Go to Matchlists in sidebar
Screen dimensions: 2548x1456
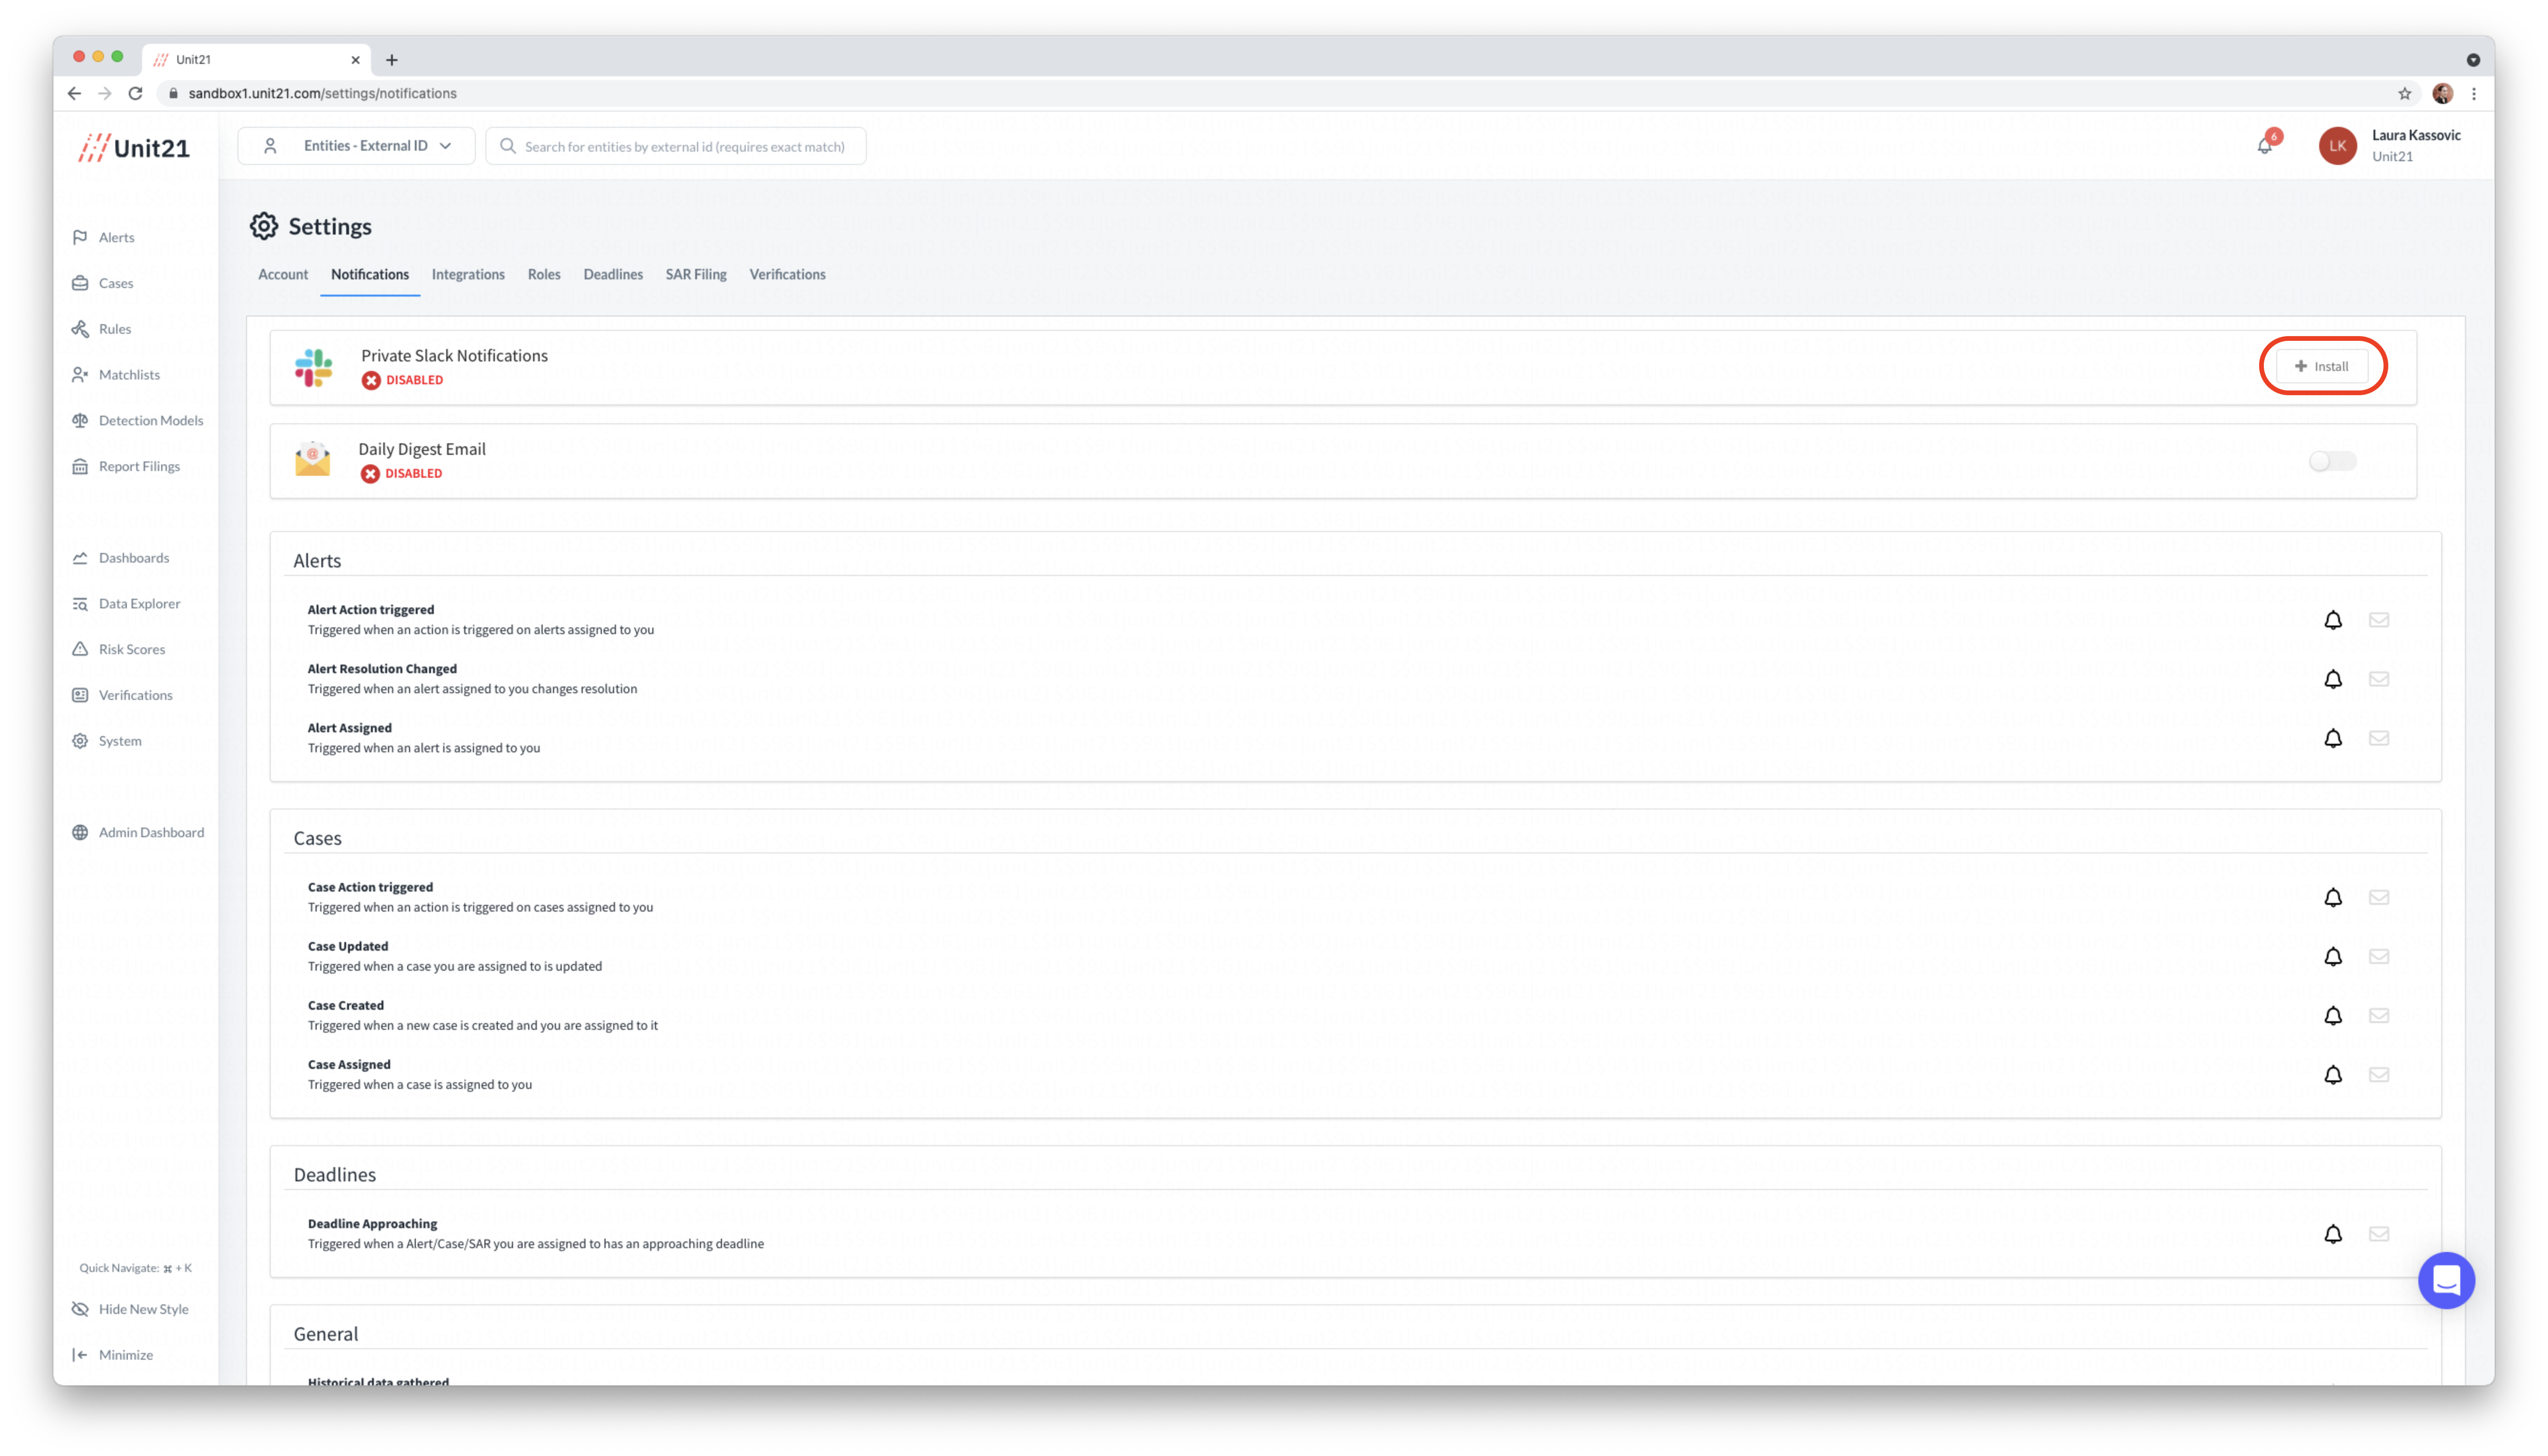[x=129, y=374]
